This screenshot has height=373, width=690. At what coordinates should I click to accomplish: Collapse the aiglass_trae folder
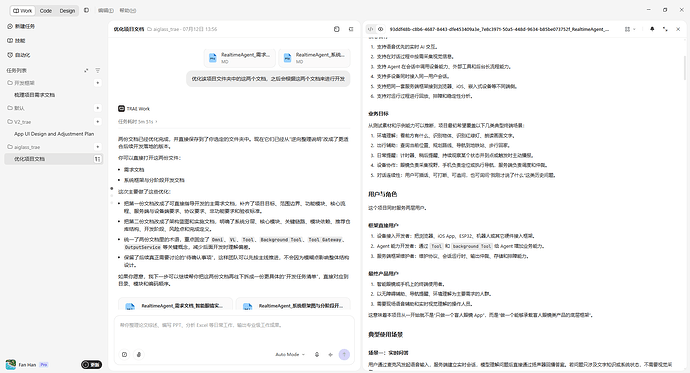[x=23, y=147]
